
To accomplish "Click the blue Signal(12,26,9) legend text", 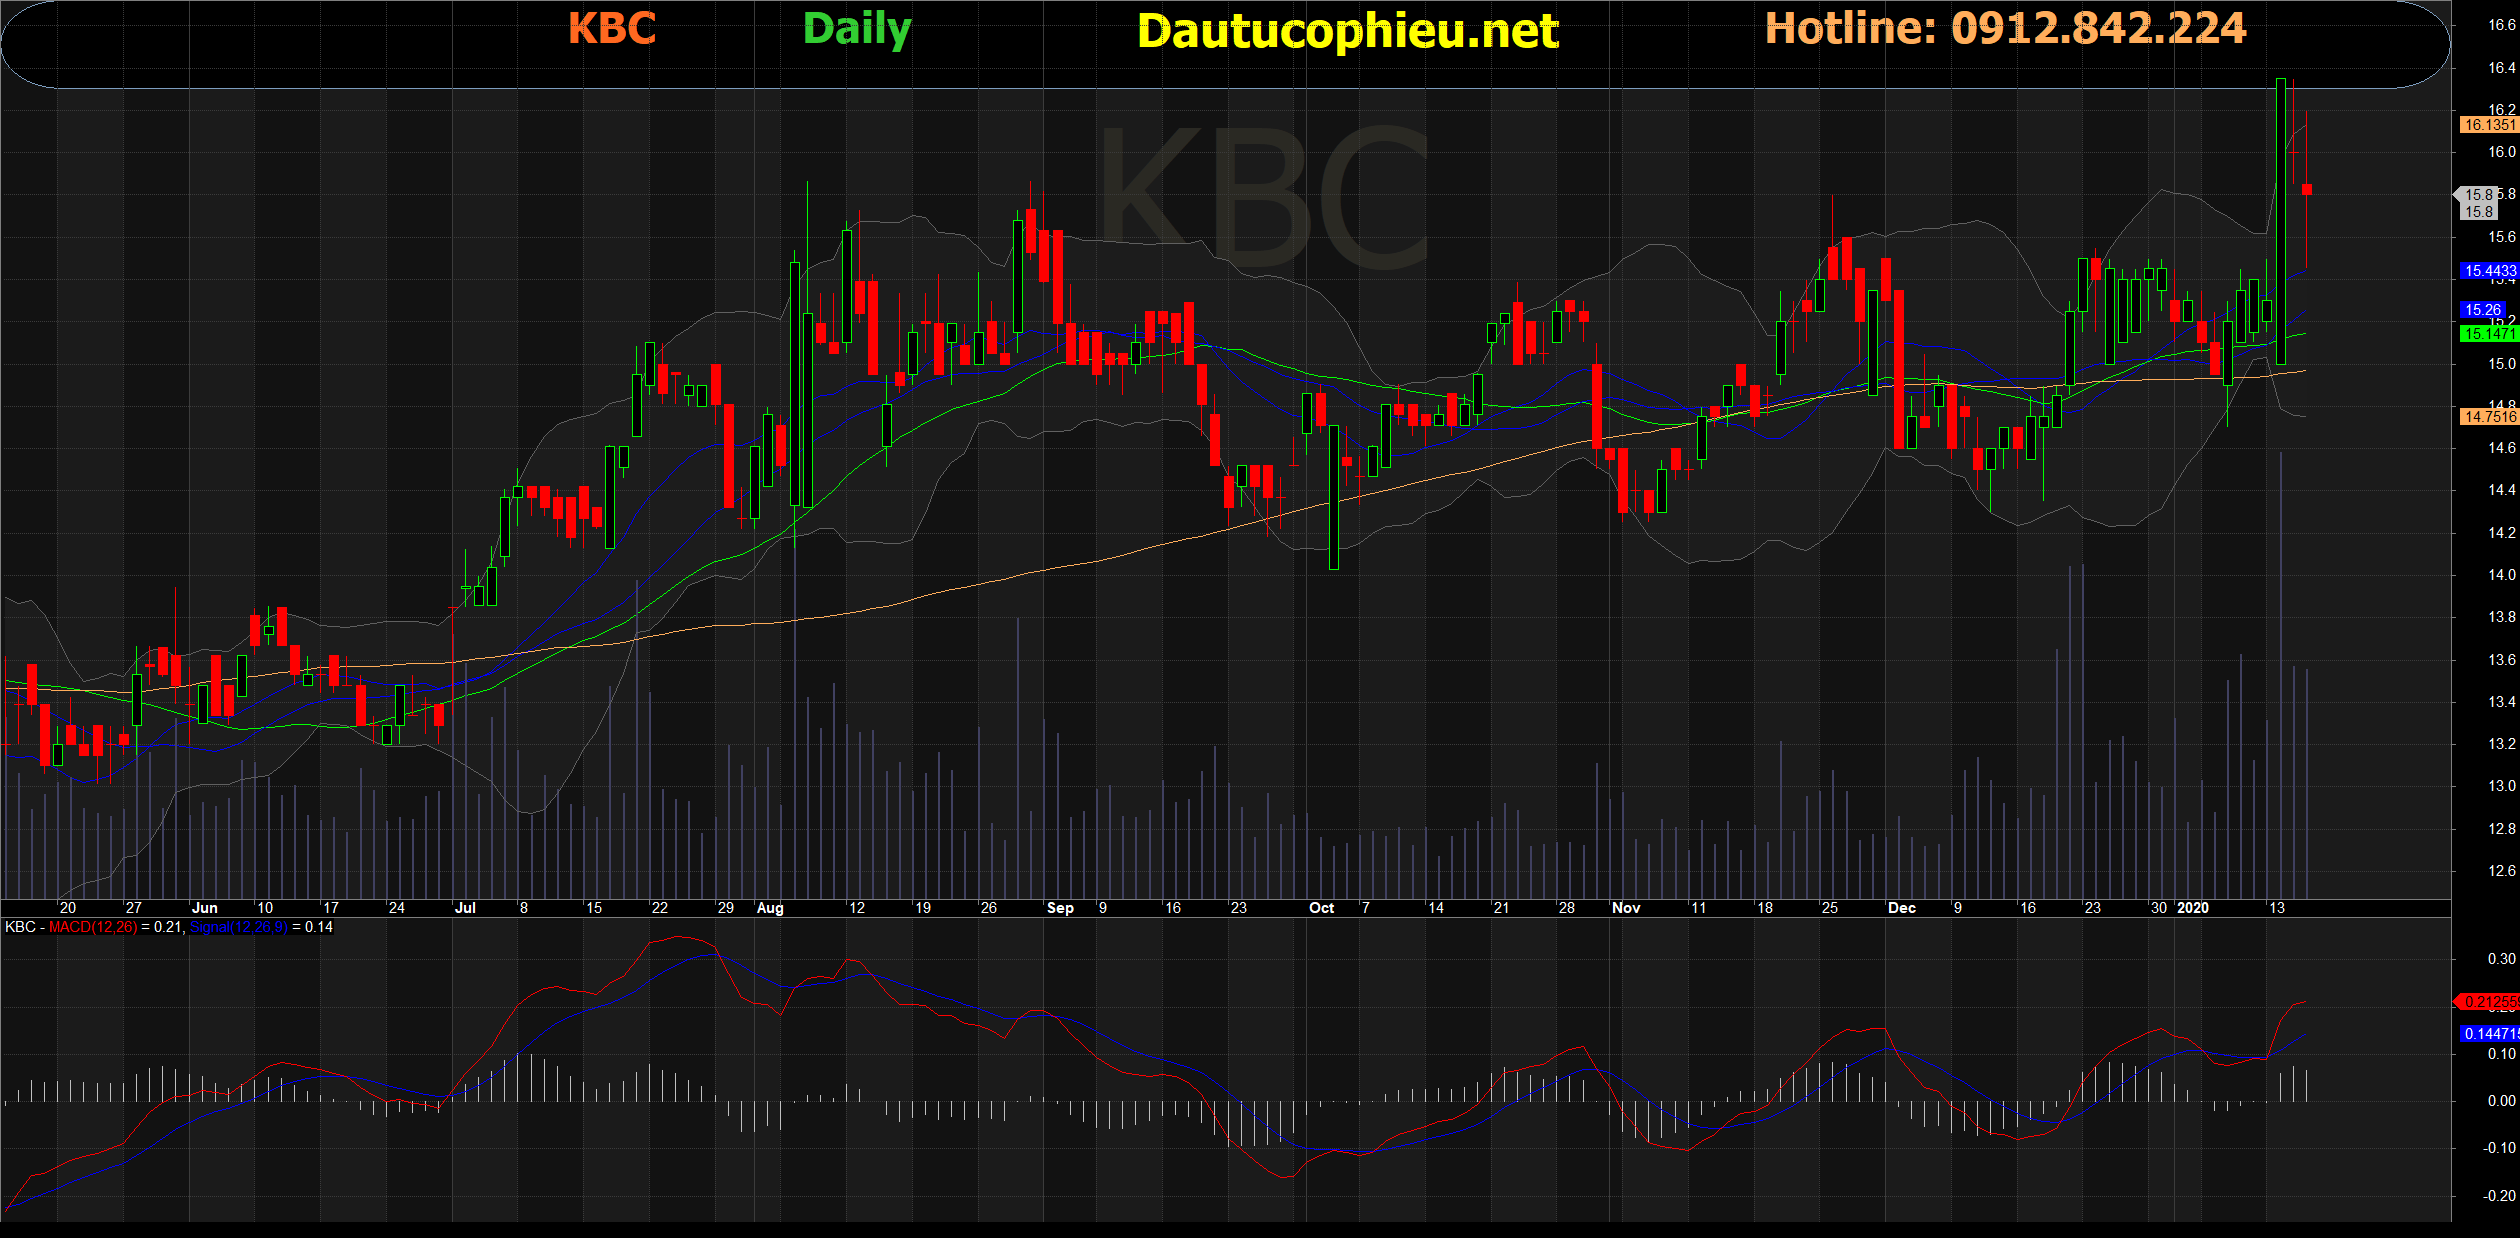I will [238, 927].
